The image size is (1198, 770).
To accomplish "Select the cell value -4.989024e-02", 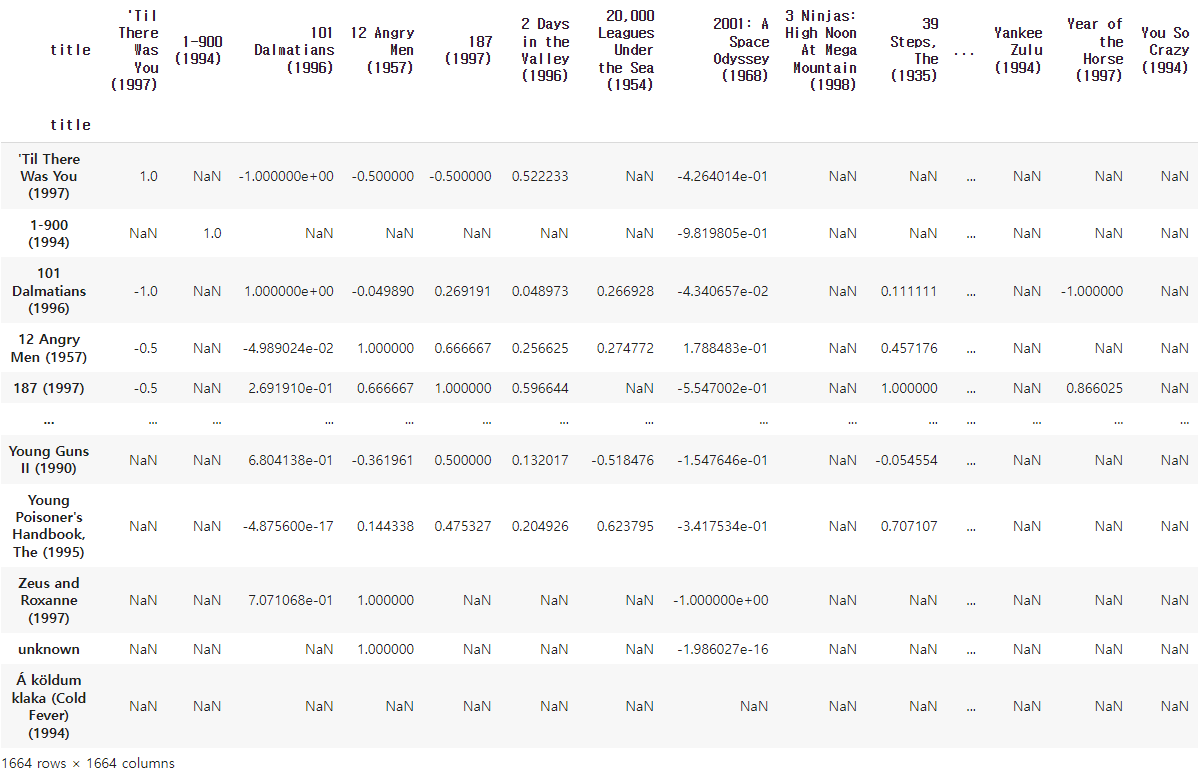I will click(288, 348).
